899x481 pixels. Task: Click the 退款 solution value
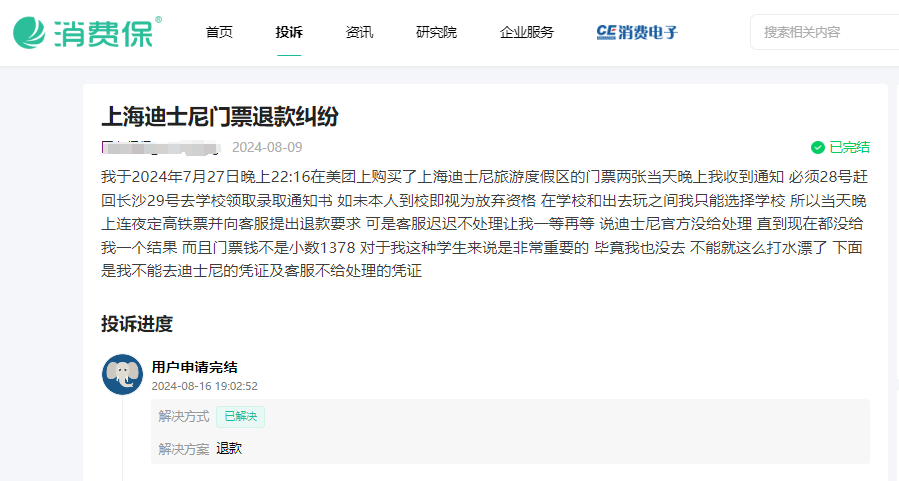pos(229,449)
